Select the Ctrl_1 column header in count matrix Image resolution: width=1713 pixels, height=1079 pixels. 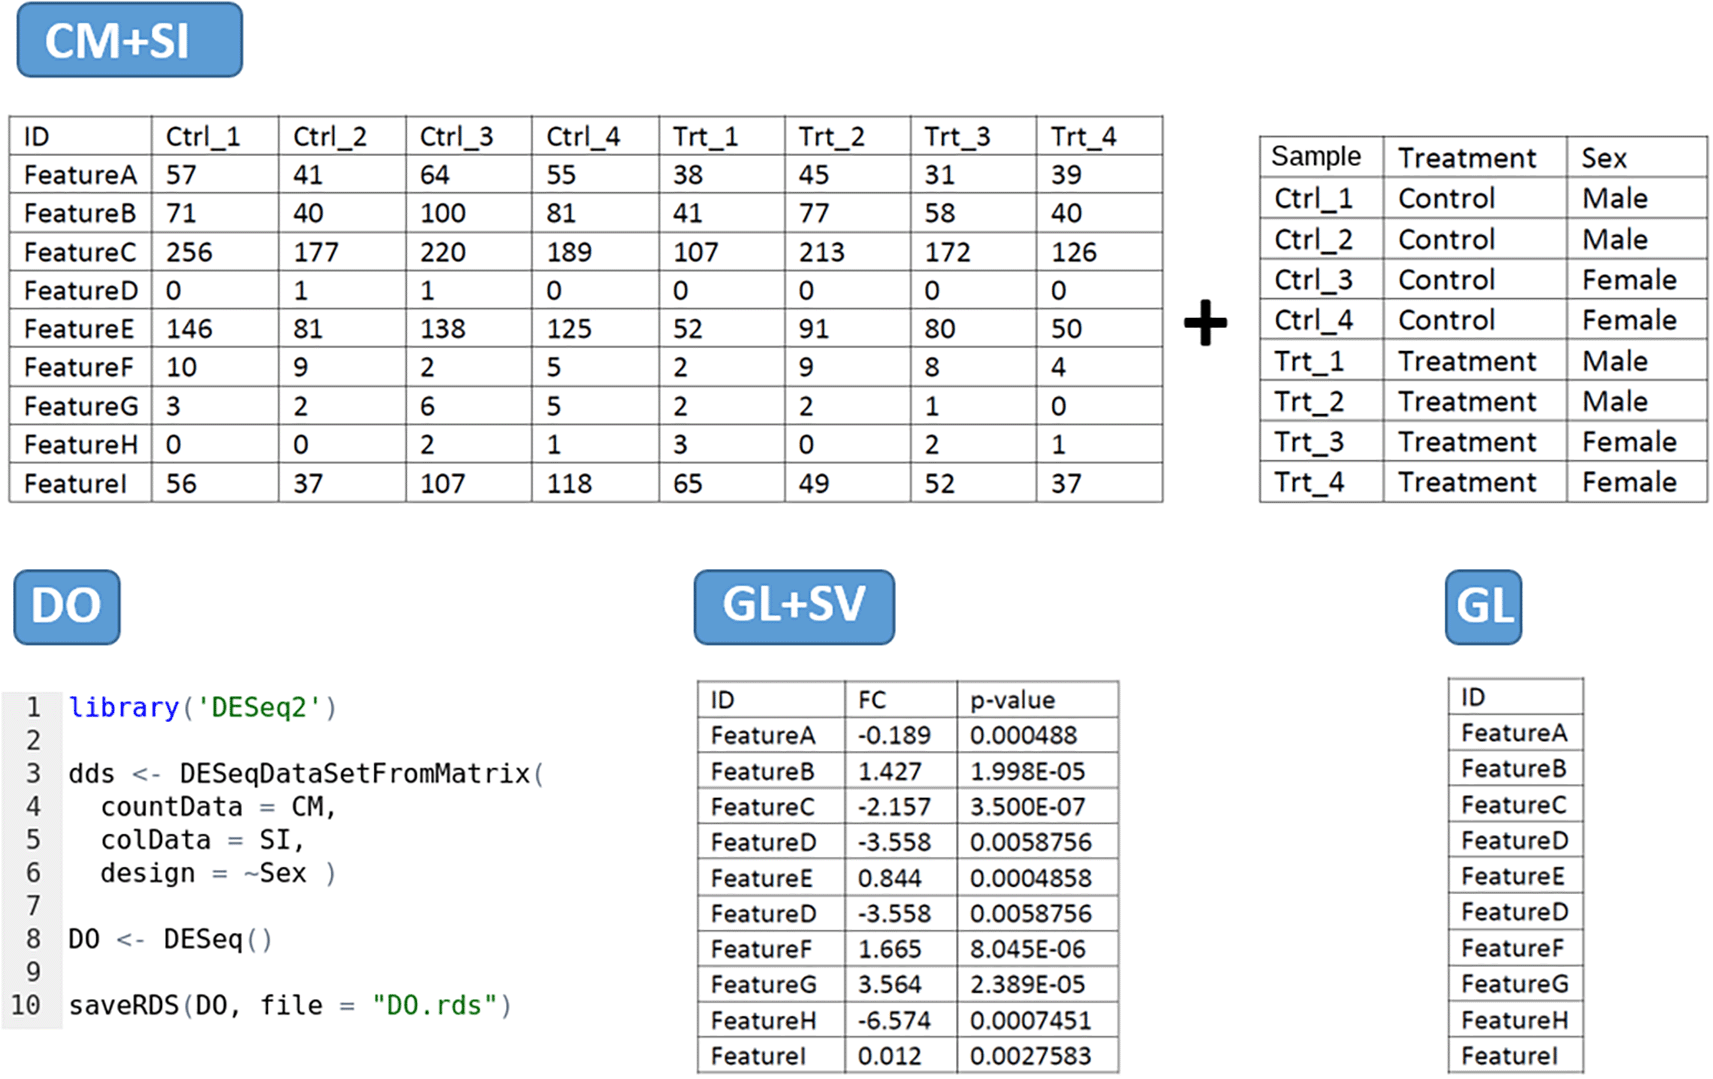tap(203, 137)
